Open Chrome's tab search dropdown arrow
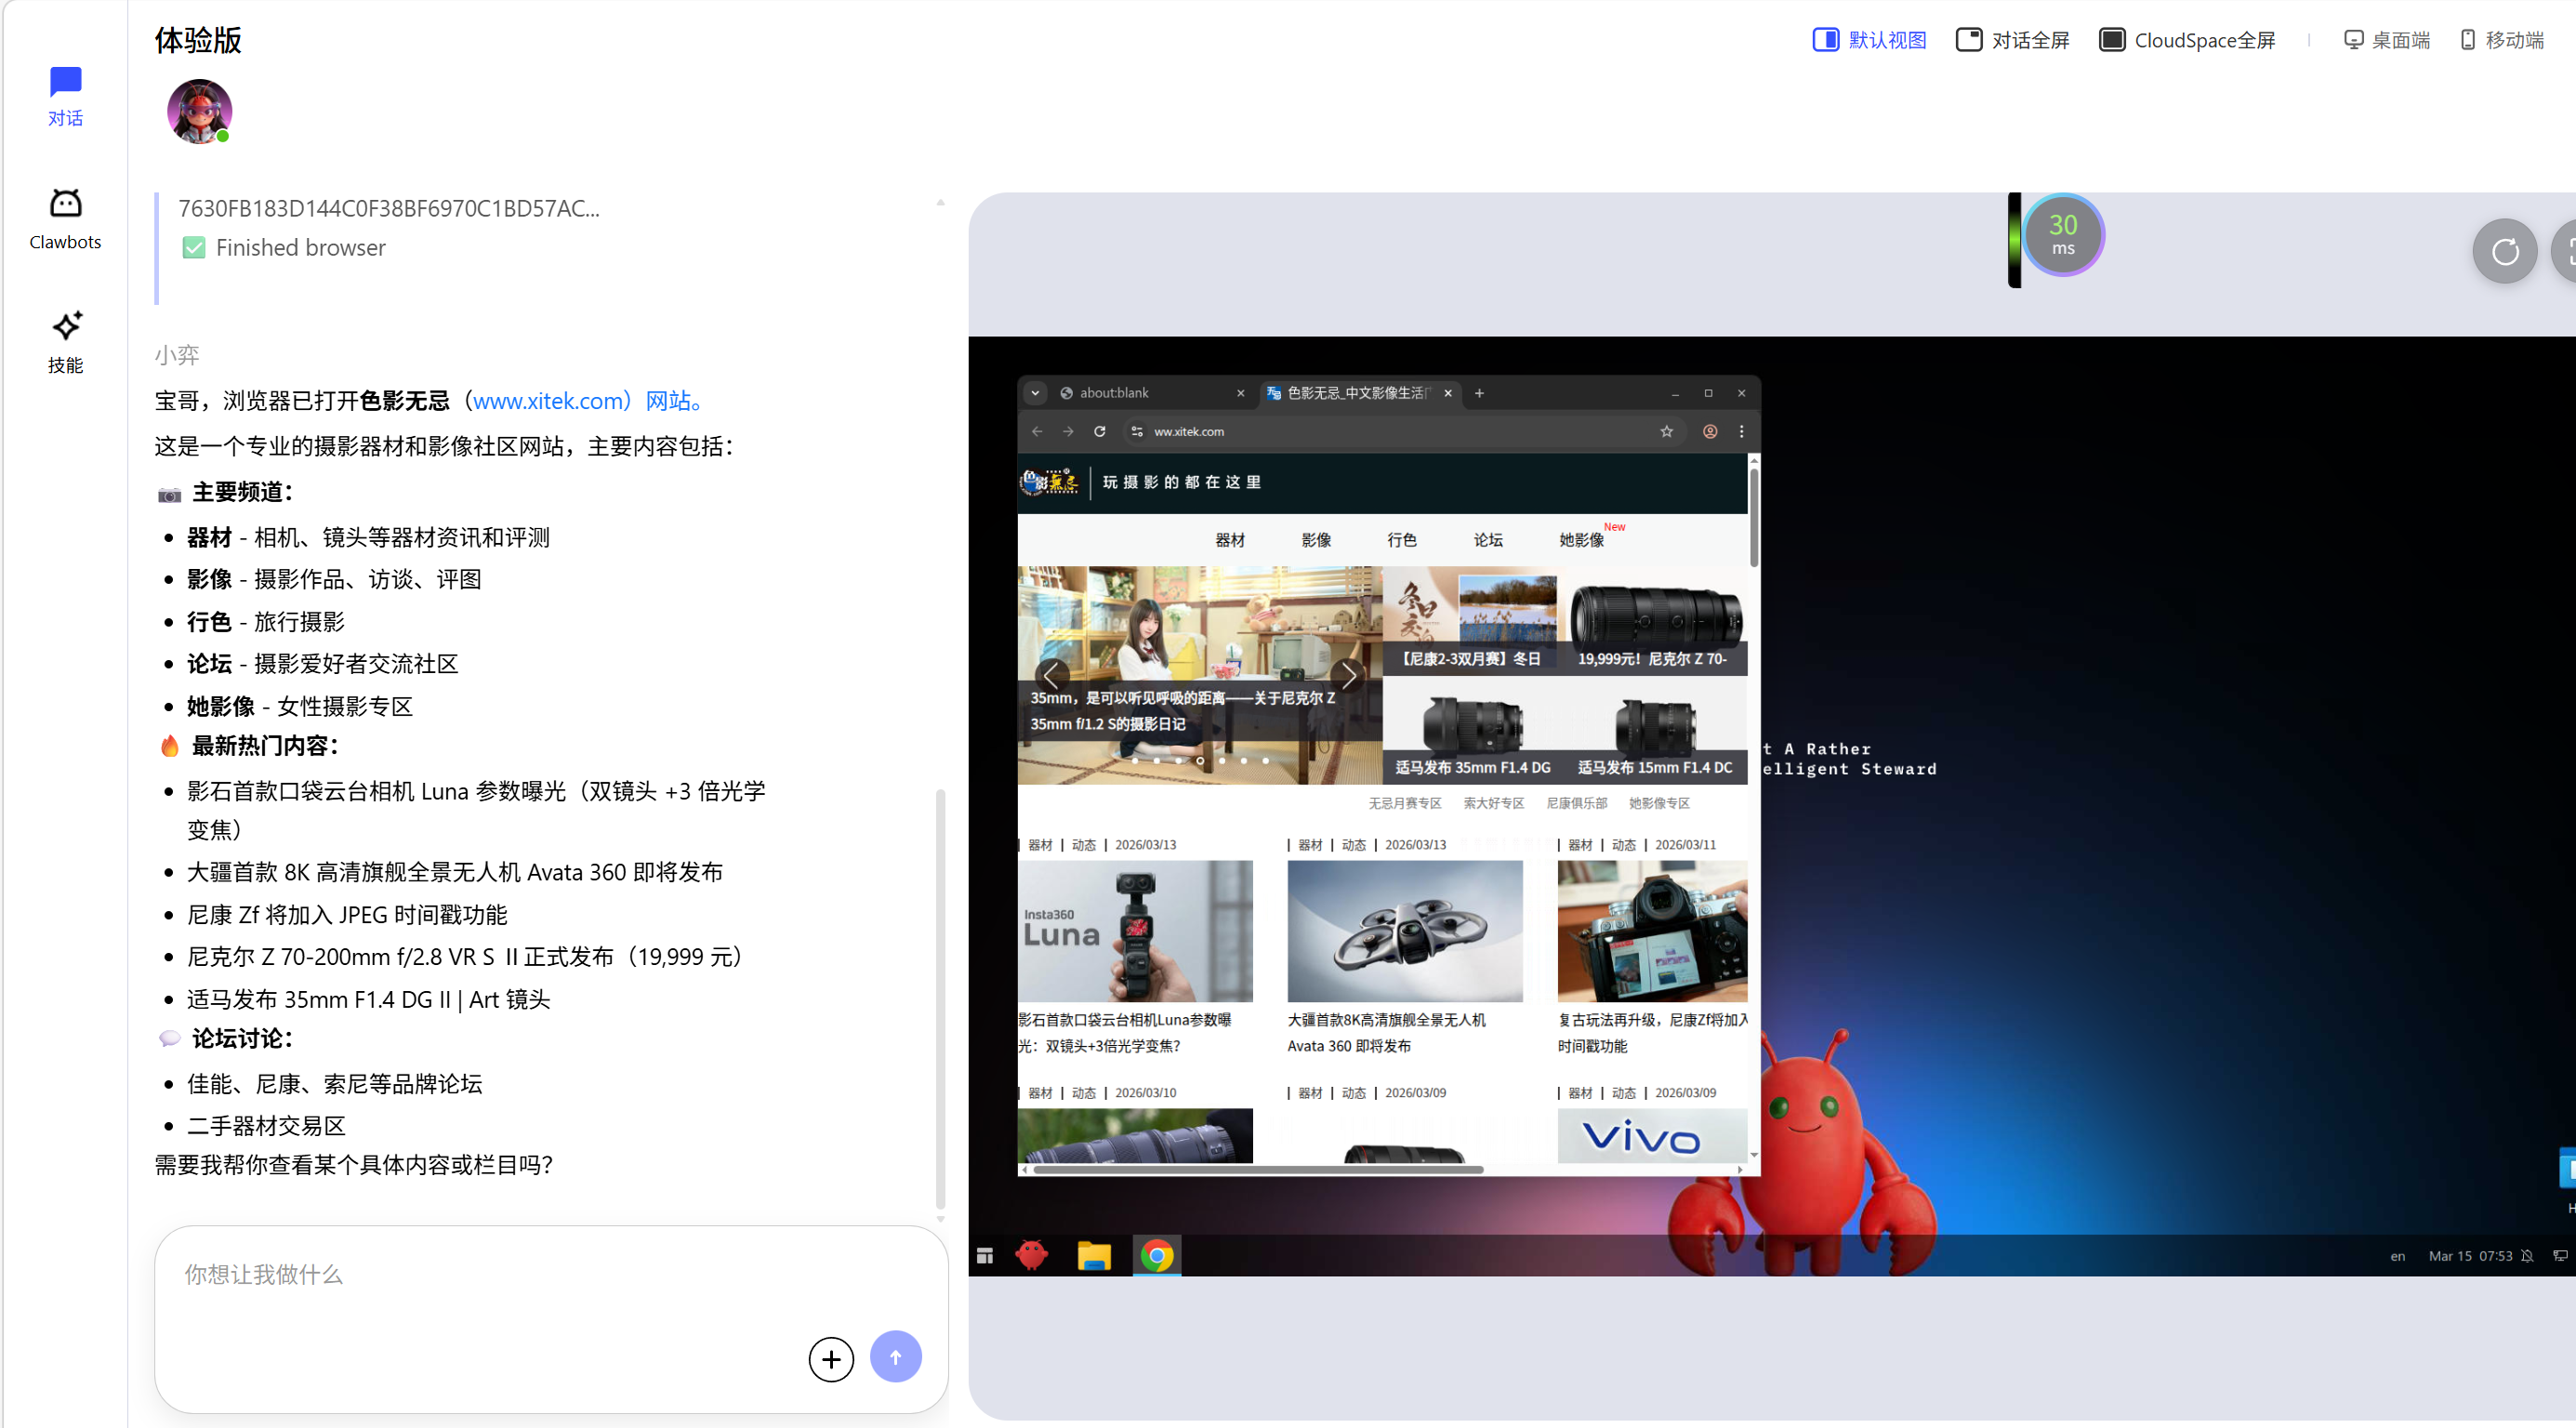Viewport: 2576px width, 1428px height. click(x=1035, y=393)
